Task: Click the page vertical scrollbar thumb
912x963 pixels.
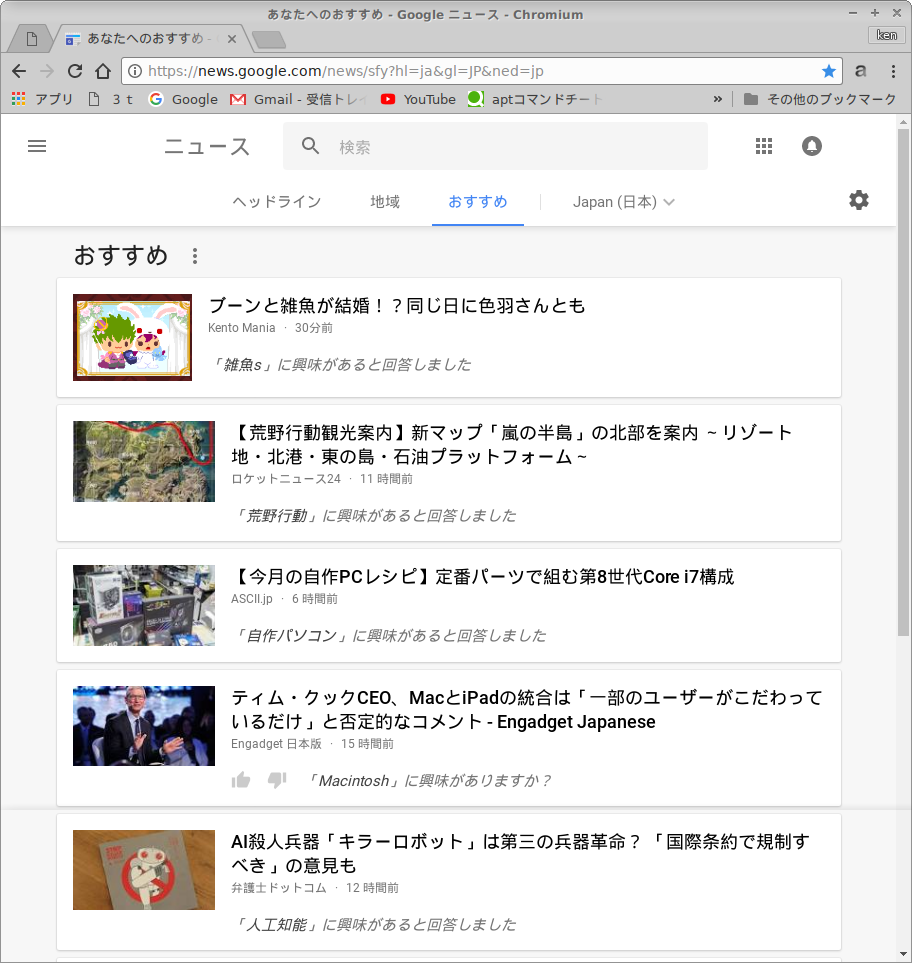Action: pyautogui.click(x=903, y=382)
